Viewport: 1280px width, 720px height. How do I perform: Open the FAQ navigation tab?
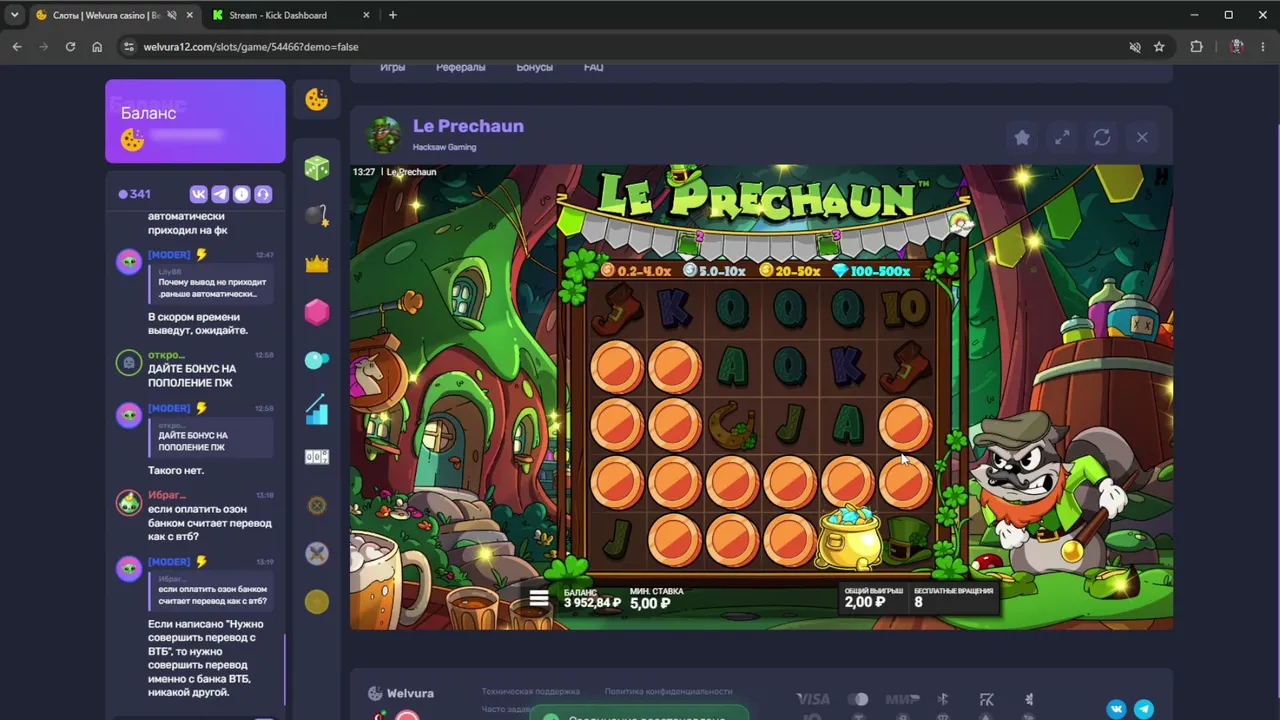(x=593, y=68)
